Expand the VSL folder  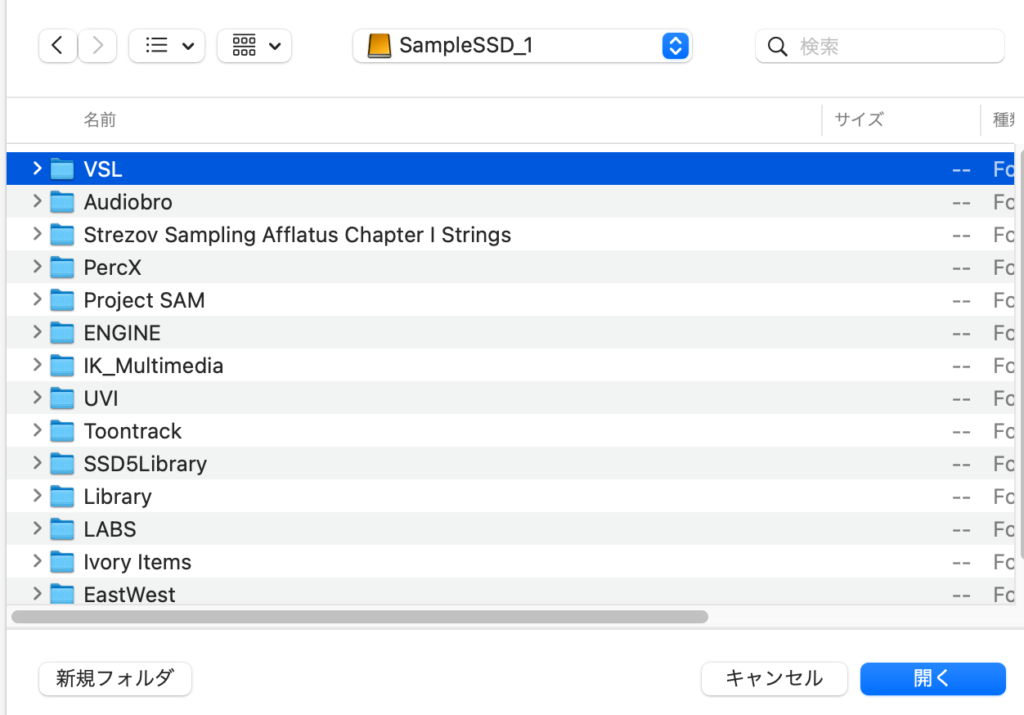point(37,168)
